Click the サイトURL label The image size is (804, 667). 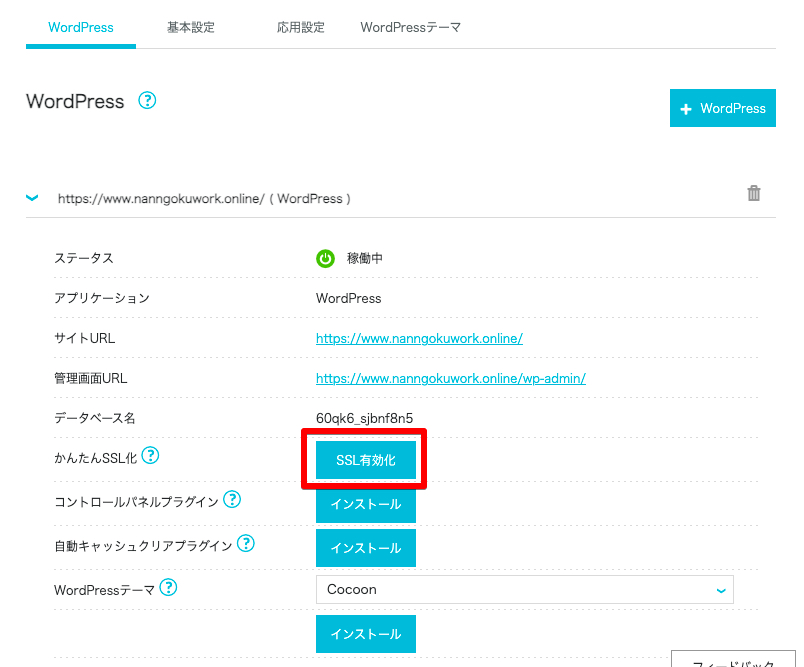click(x=85, y=338)
